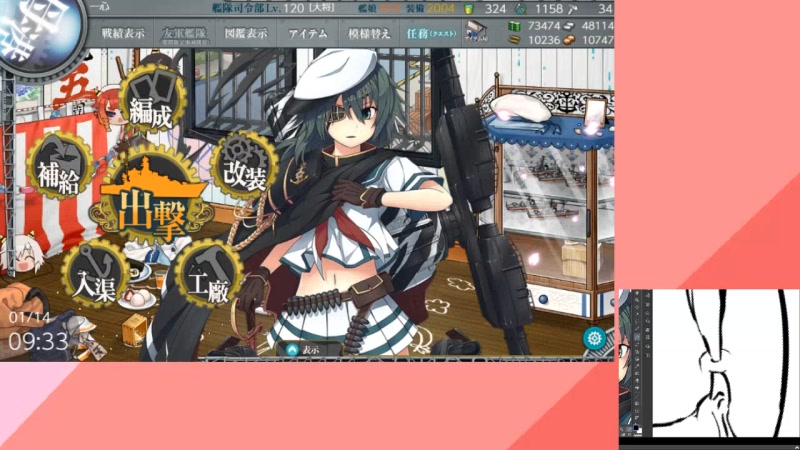
Task: Open the 編成 (Organize) gear button
Action: click(151, 99)
